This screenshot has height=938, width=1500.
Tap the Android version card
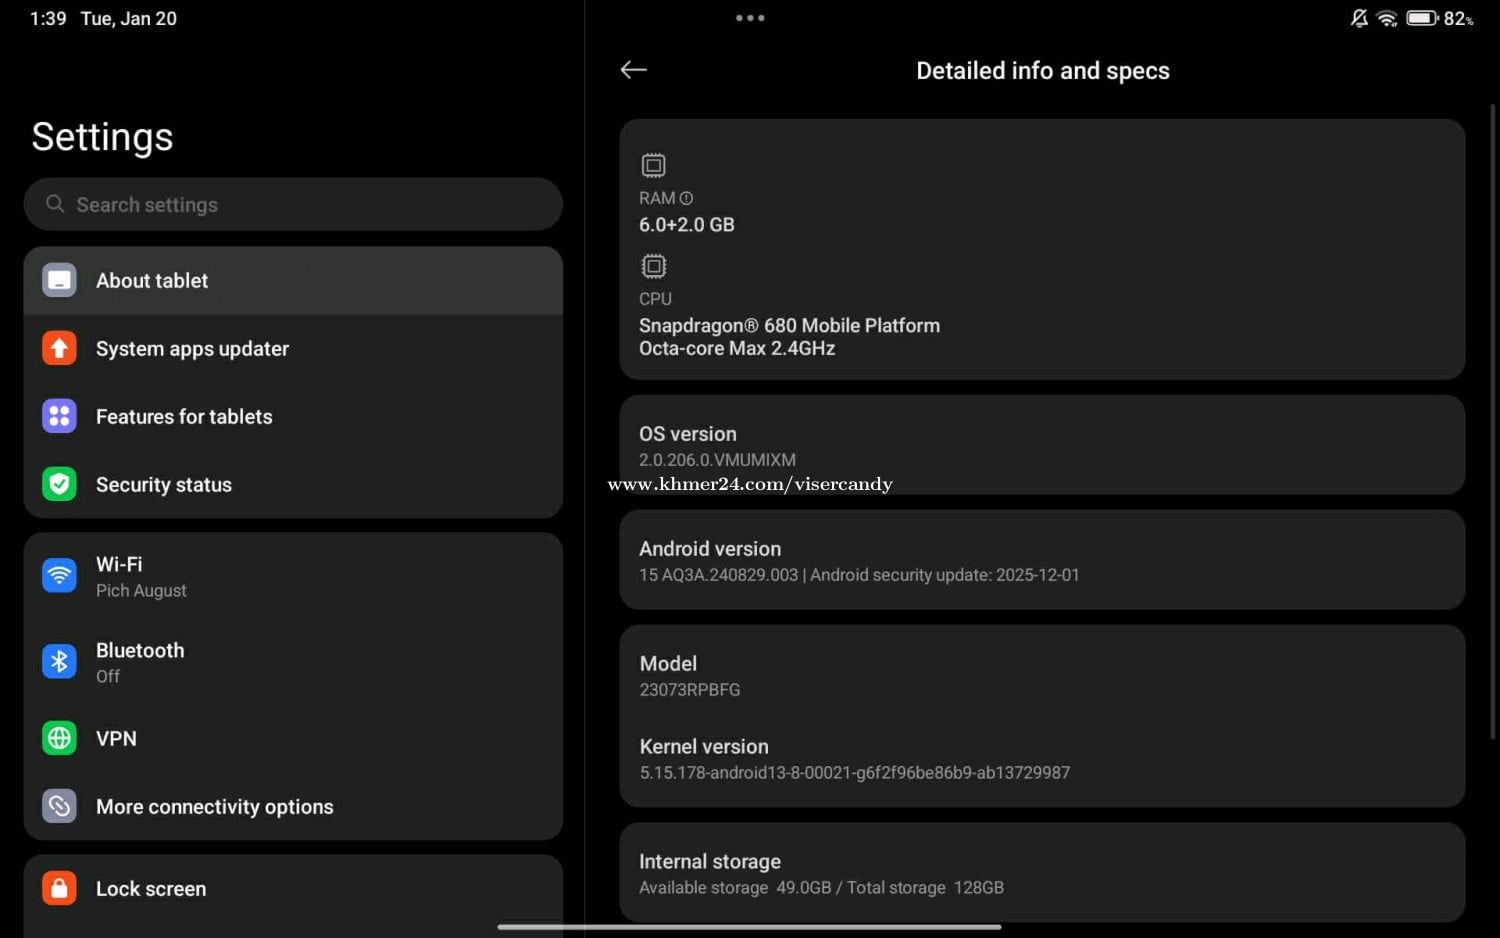pyautogui.click(x=1041, y=560)
